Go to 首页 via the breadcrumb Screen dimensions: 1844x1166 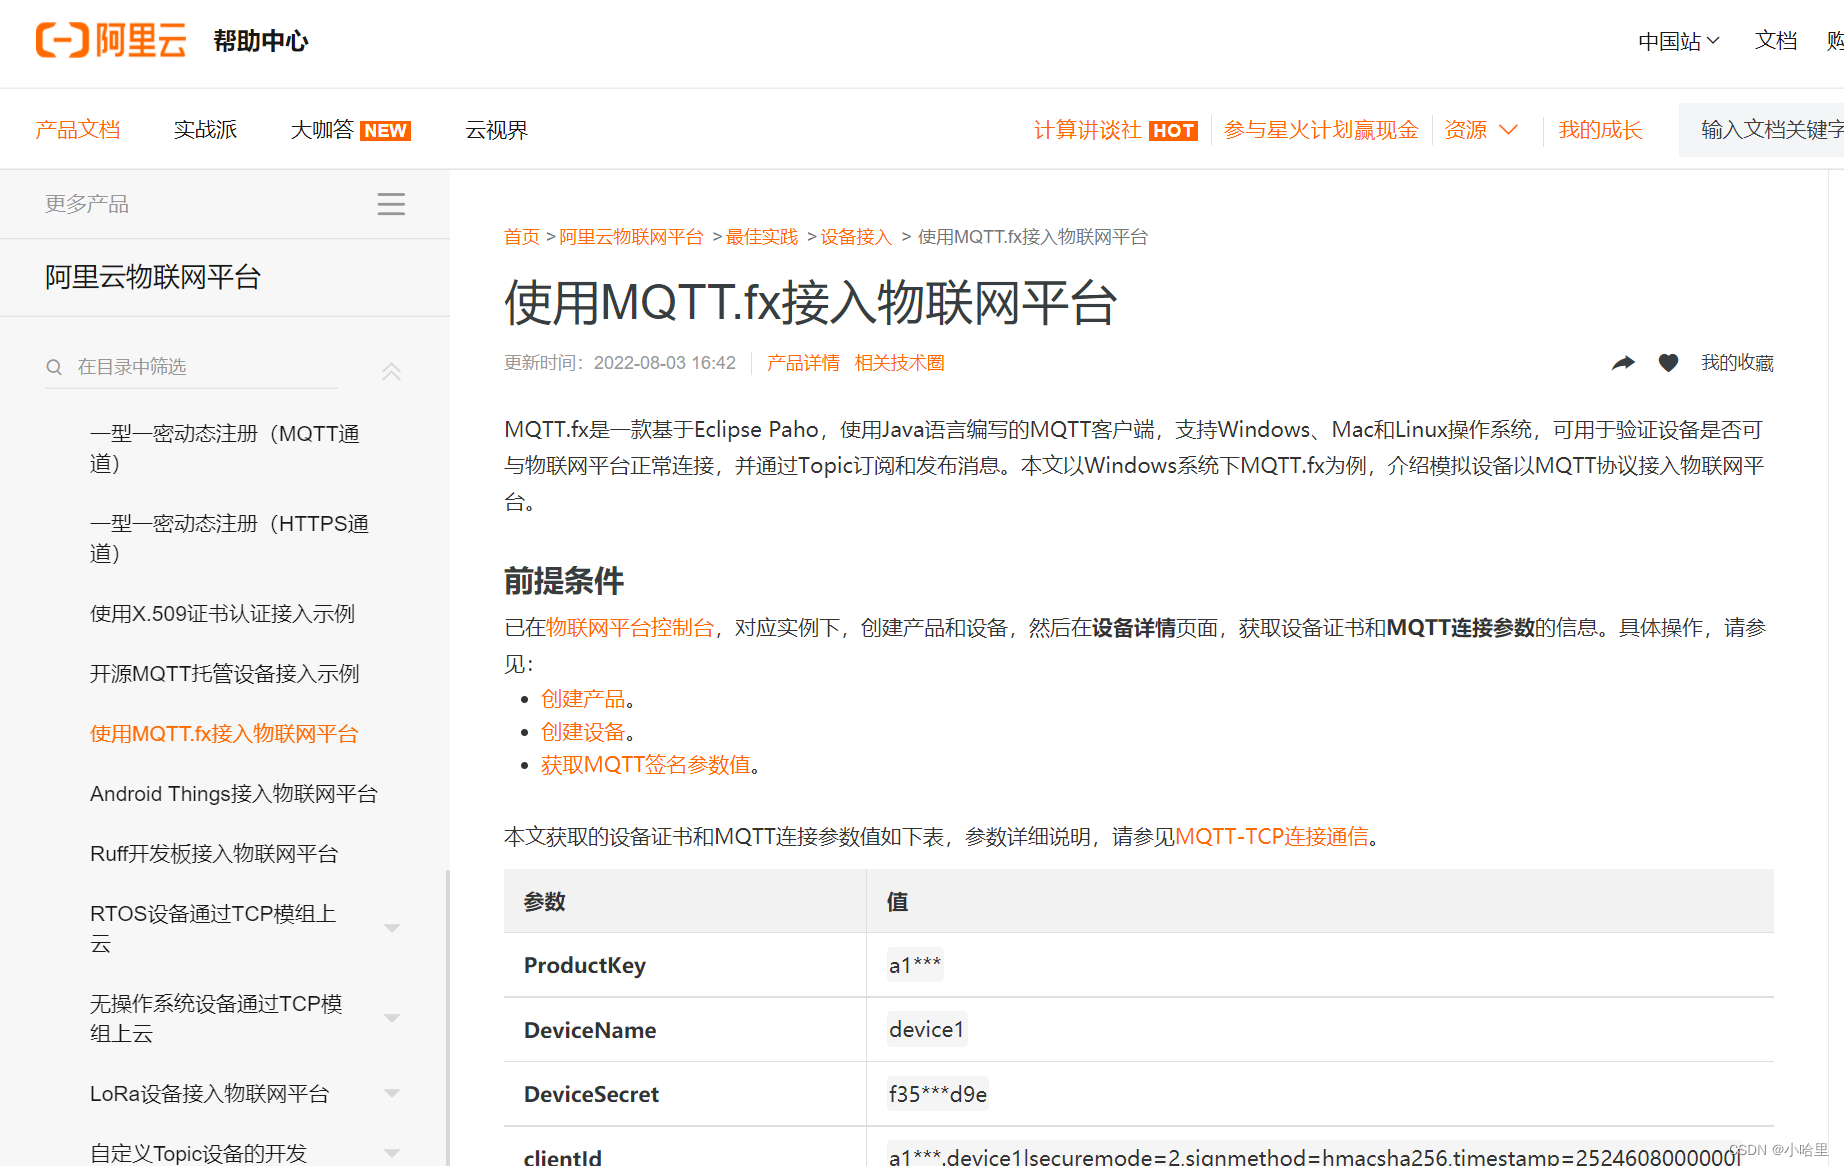tap(521, 236)
